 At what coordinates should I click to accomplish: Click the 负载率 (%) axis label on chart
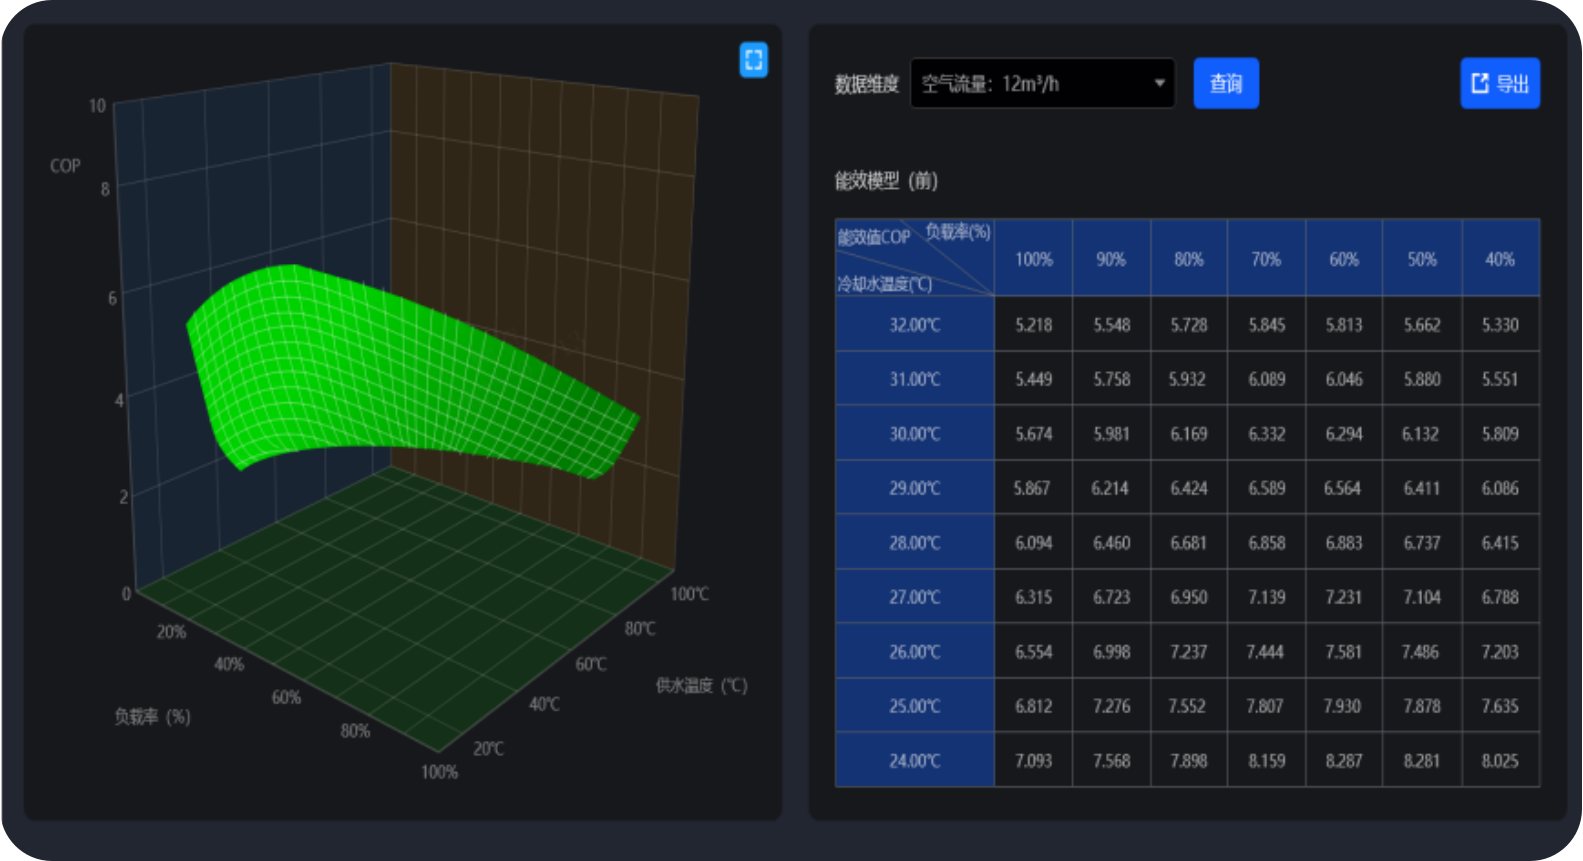(152, 716)
